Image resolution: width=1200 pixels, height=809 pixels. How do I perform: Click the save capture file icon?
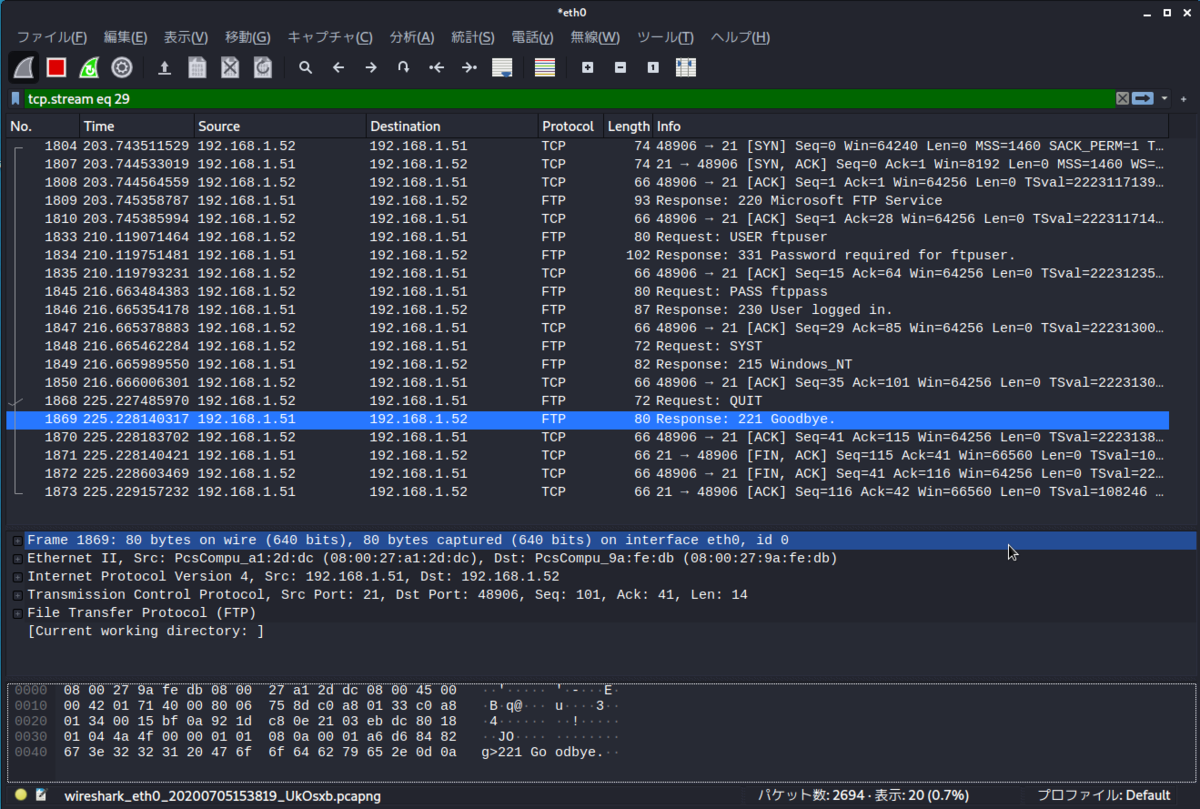pos(198,68)
